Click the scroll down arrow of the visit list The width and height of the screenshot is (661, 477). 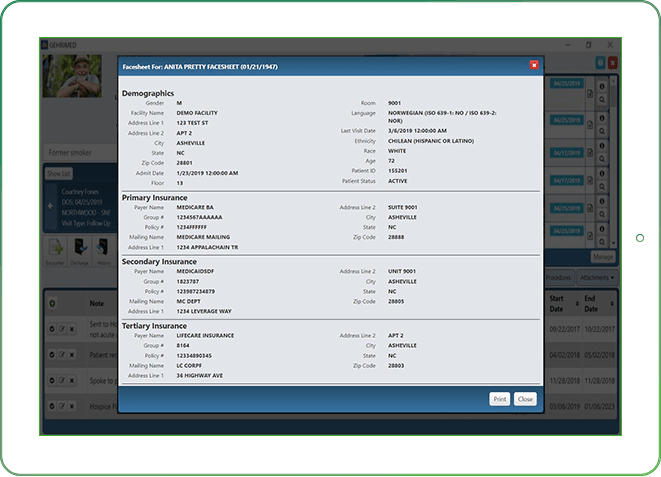pyautogui.click(x=613, y=240)
